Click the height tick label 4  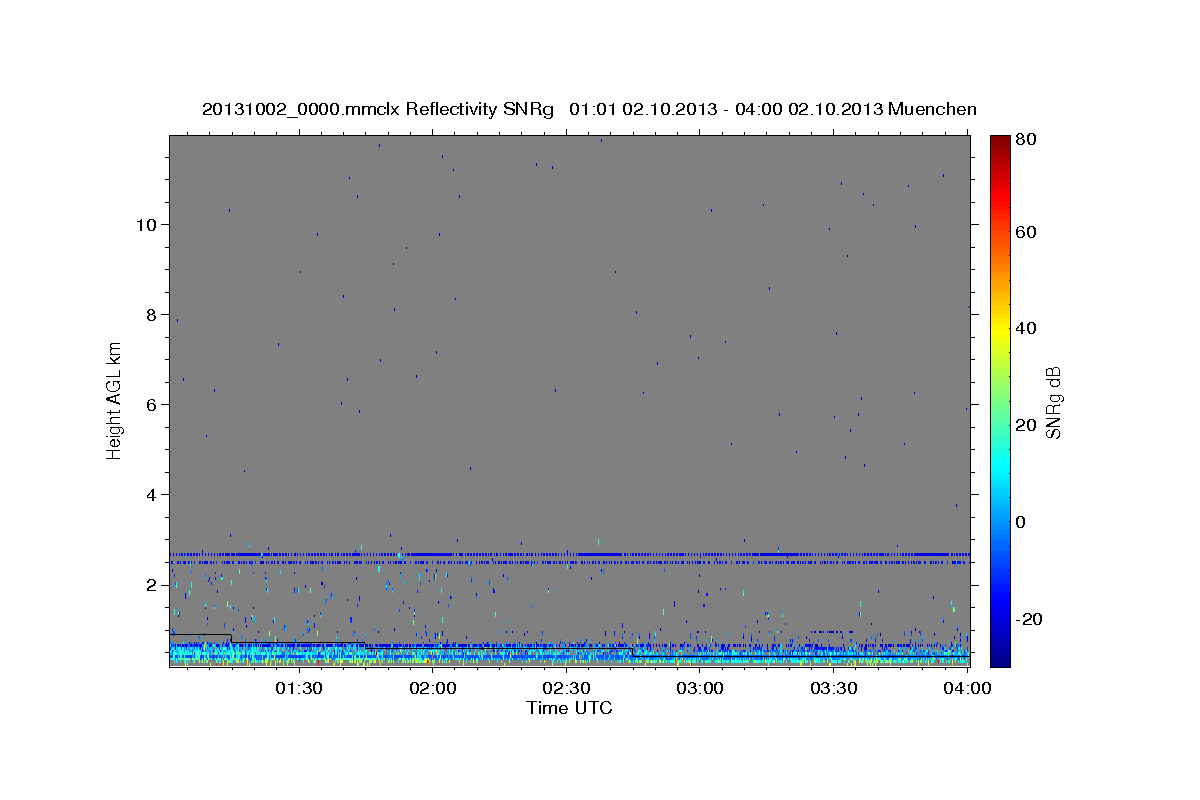coord(152,495)
